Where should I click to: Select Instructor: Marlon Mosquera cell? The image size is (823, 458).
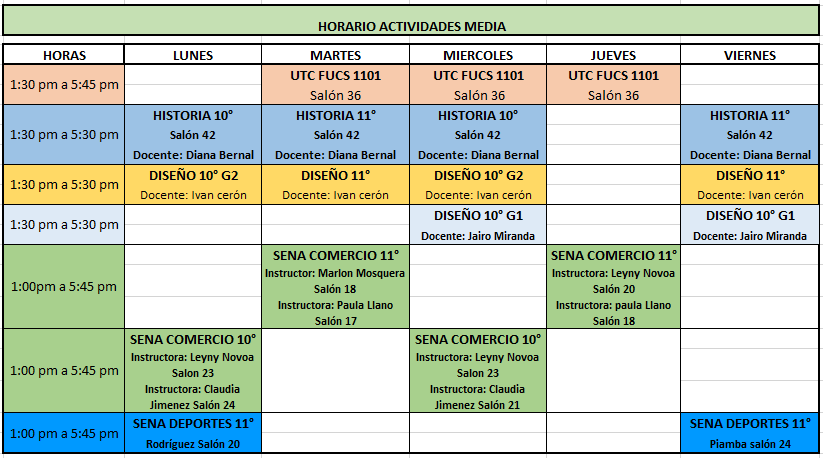tap(336, 272)
